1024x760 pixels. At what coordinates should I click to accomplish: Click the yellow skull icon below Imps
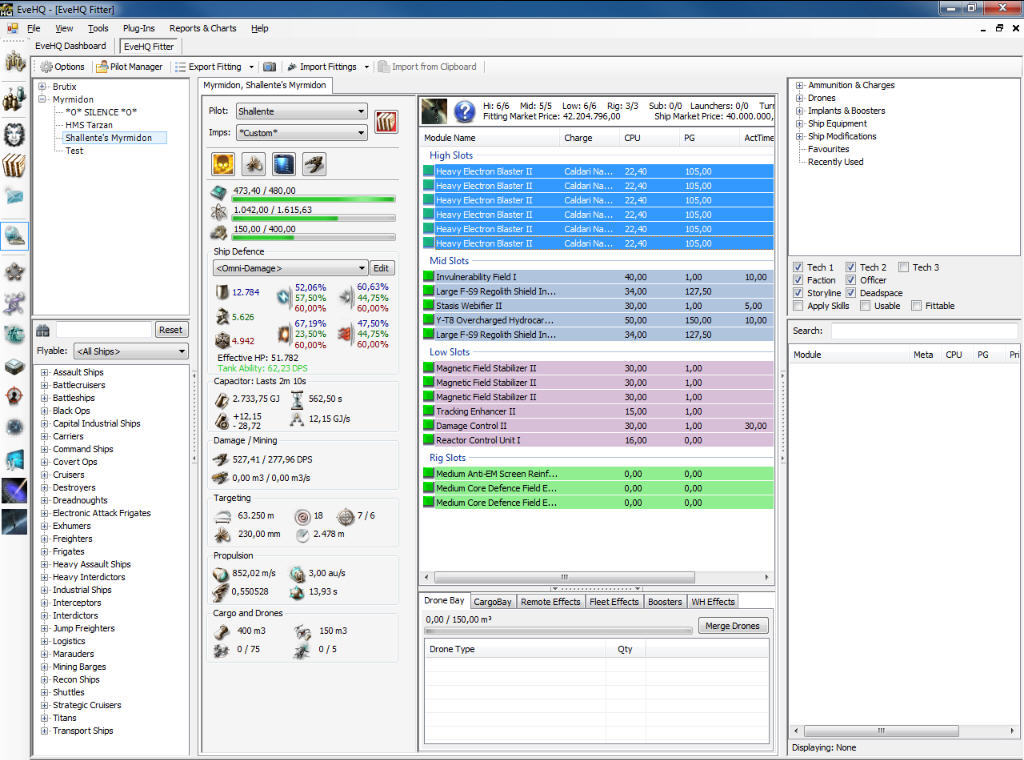pyautogui.click(x=223, y=164)
